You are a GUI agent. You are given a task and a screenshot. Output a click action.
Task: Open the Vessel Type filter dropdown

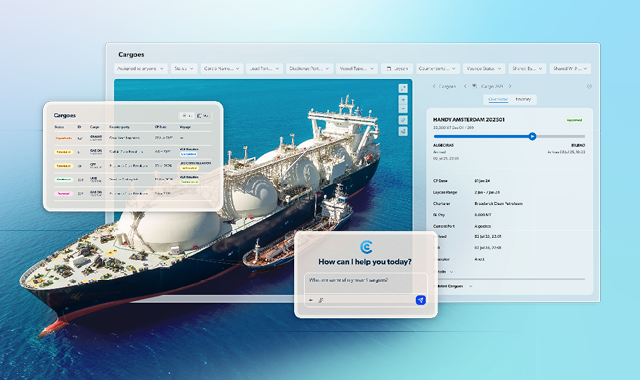pos(357,69)
